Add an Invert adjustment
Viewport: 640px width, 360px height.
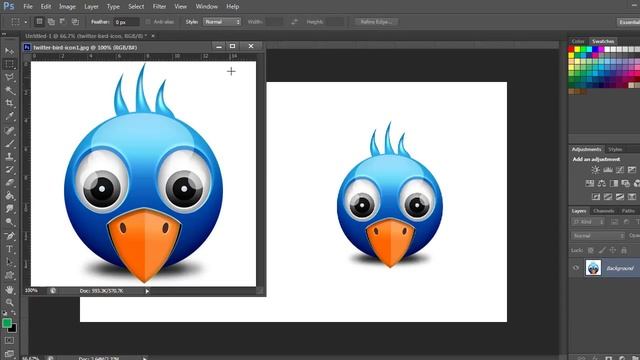click(x=596, y=197)
